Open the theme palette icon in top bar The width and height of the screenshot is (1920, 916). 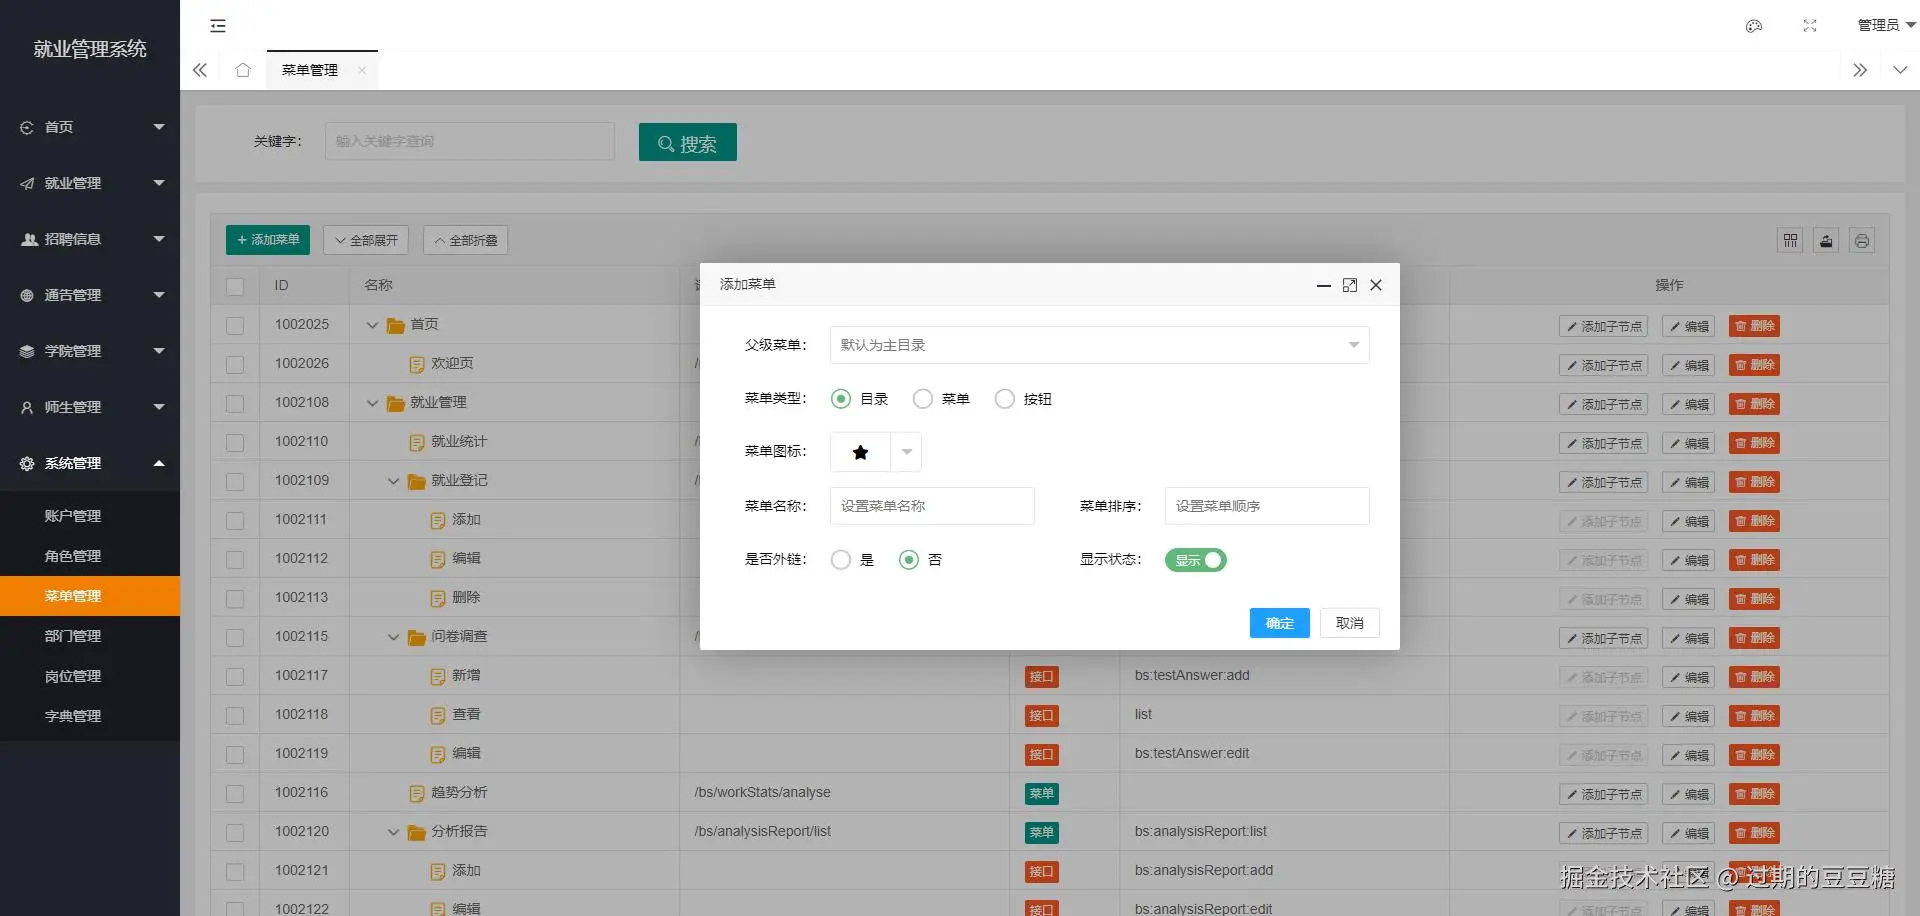tap(1754, 26)
